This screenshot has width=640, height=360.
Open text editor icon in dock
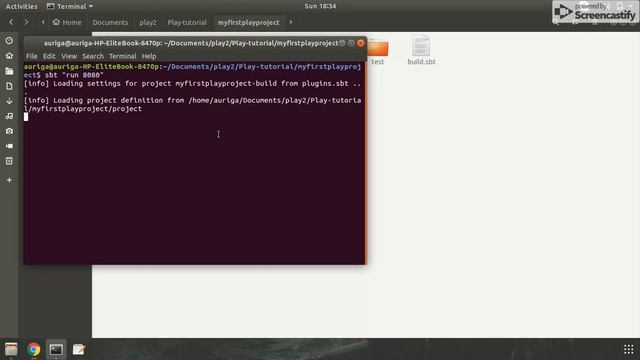pyautogui.click(x=78, y=349)
